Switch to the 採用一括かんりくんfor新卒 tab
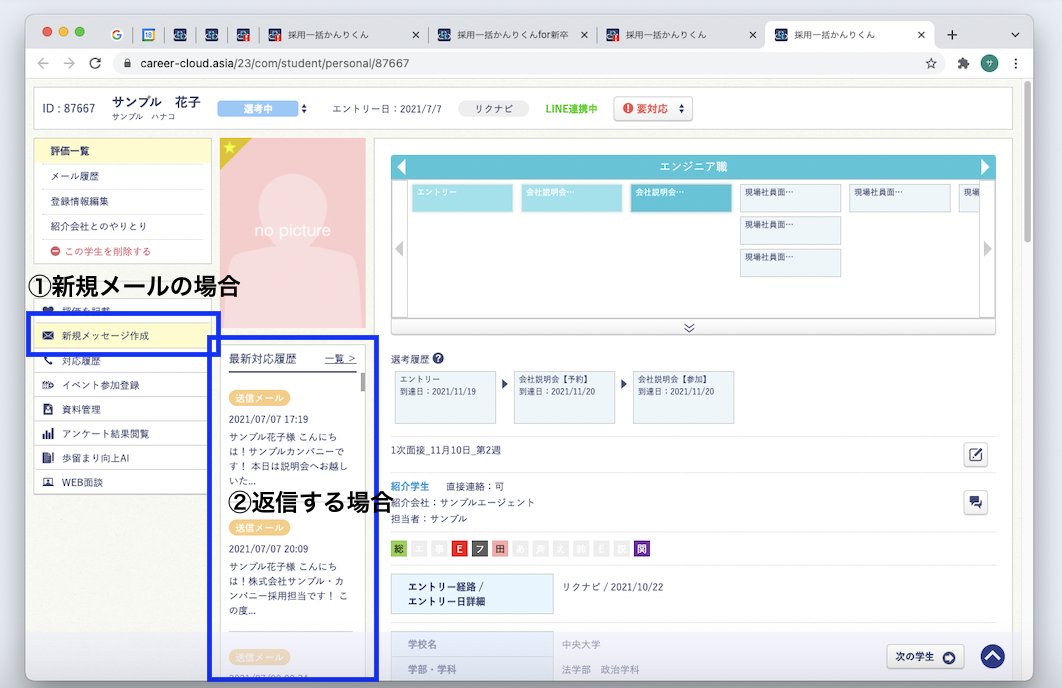 (x=512, y=35)
